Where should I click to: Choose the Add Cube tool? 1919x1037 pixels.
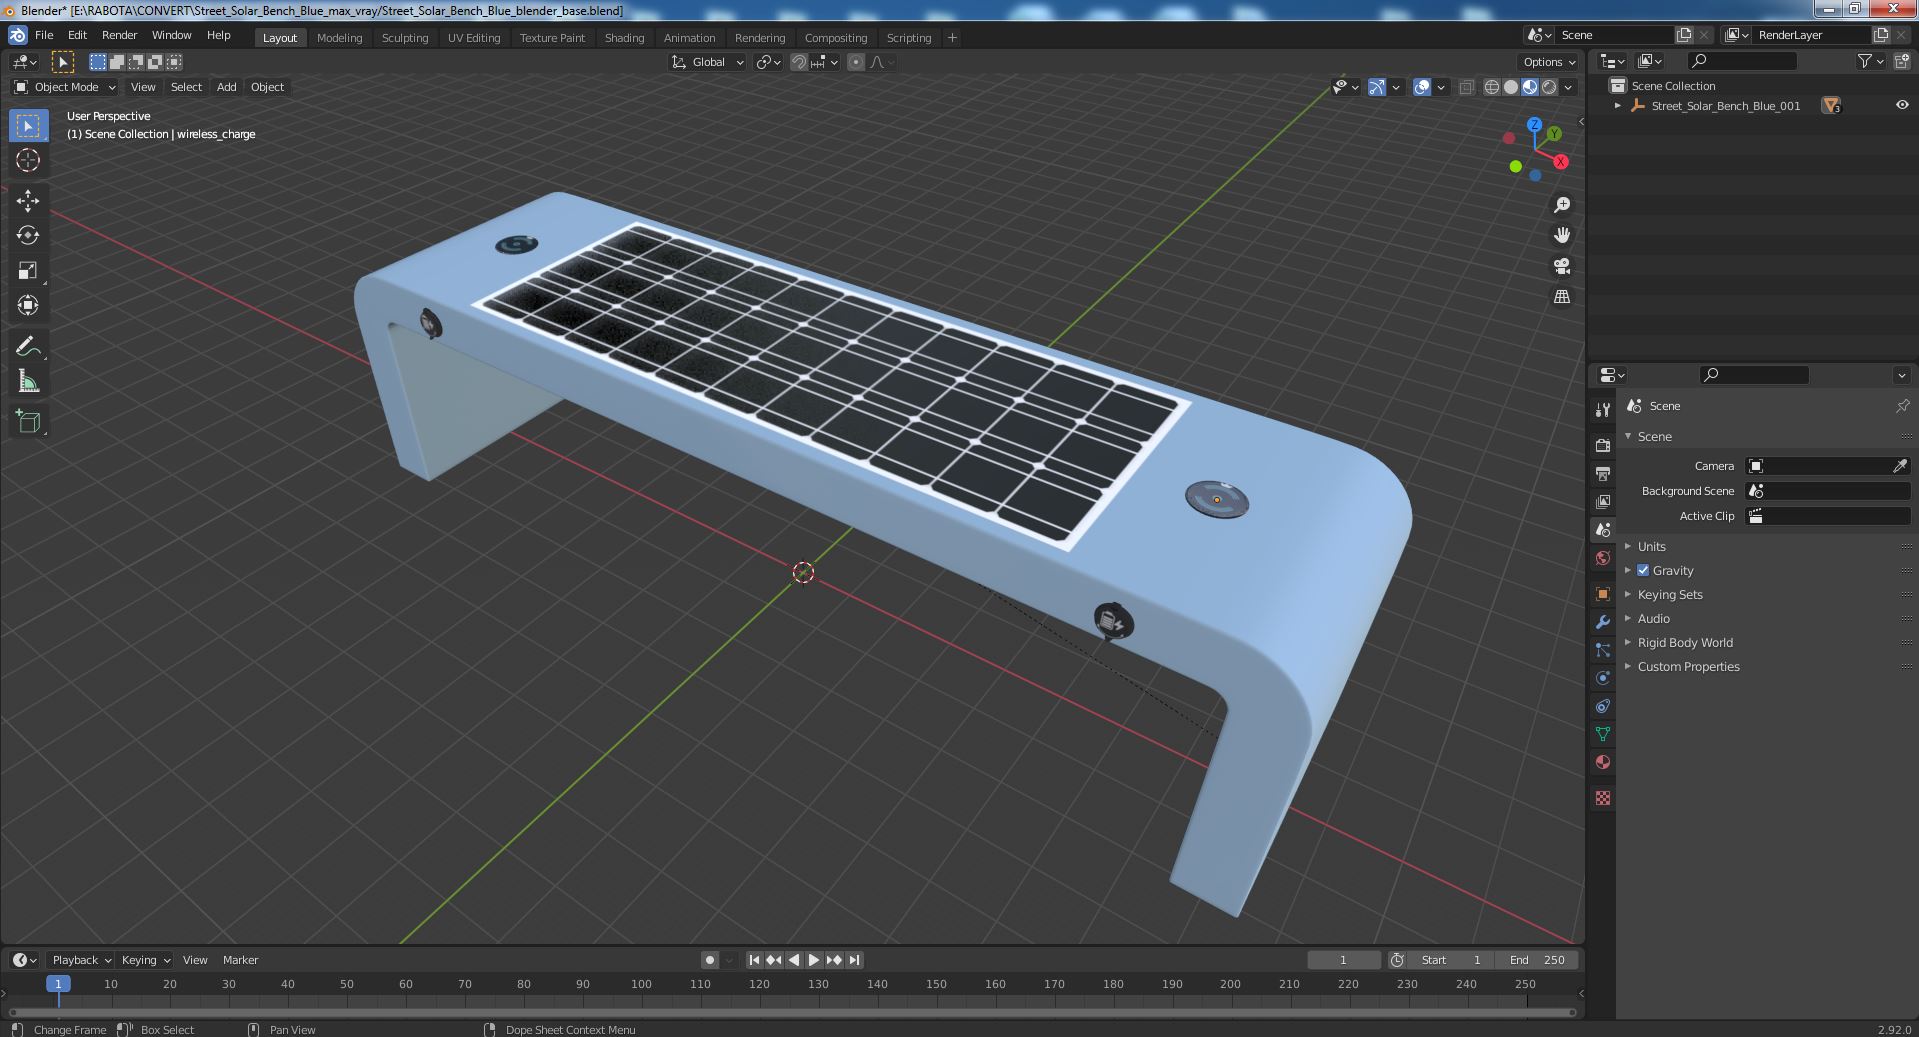coord(28,422)
